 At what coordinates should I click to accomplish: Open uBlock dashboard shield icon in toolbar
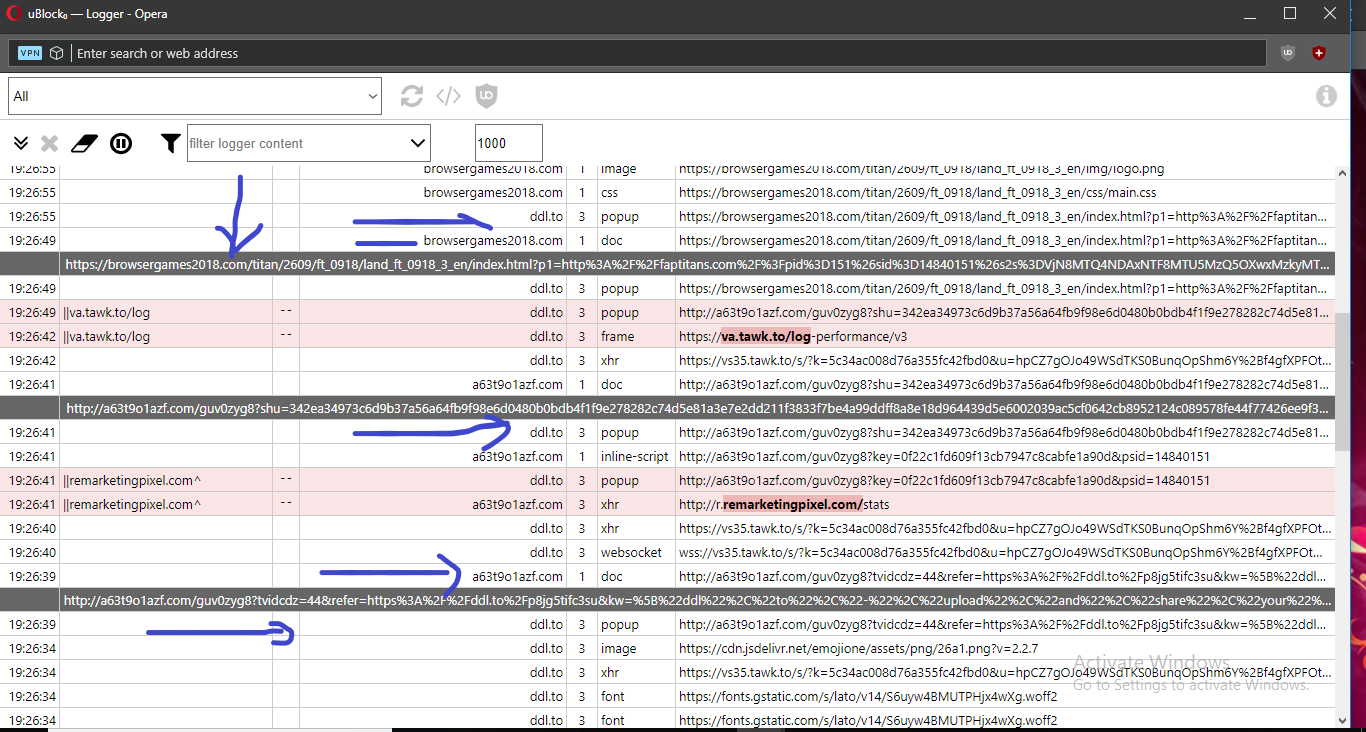[x=487, y=96]
